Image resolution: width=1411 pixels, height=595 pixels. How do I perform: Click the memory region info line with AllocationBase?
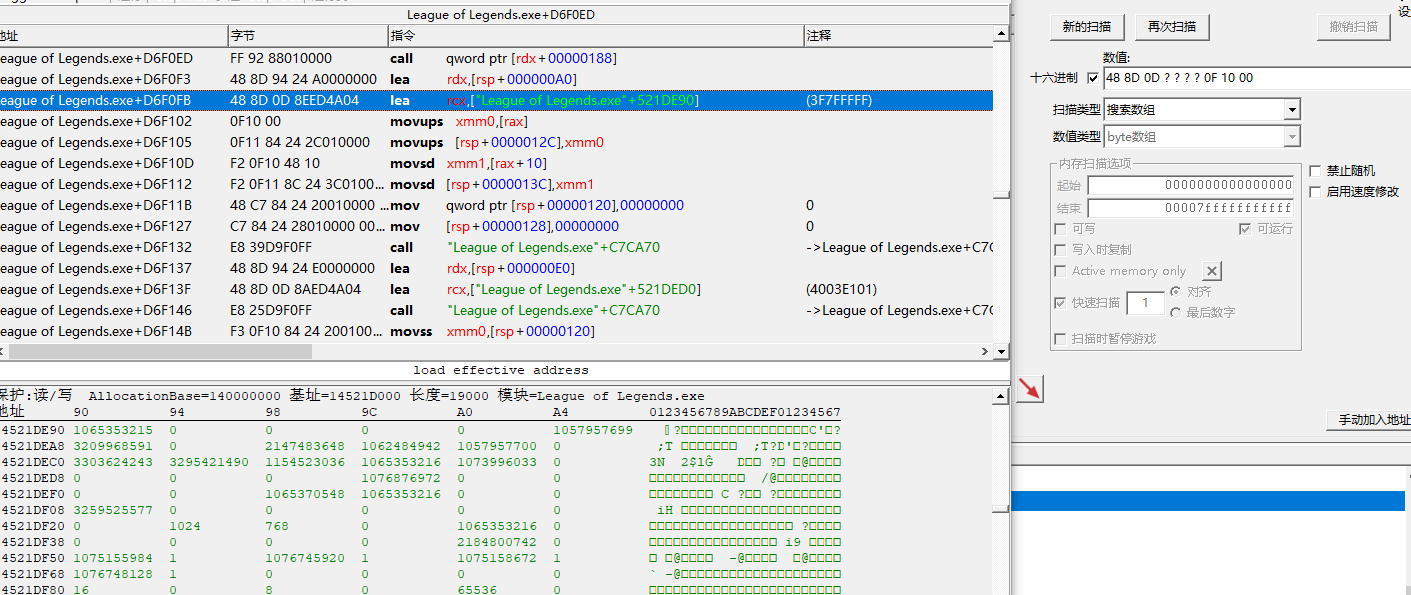coord(351,395)
